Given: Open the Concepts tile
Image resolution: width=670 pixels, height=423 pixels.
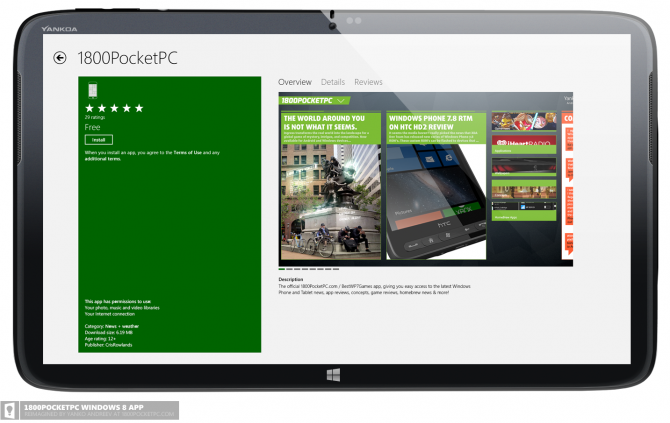Looking at the screenshot, I should tap(524, 189).
